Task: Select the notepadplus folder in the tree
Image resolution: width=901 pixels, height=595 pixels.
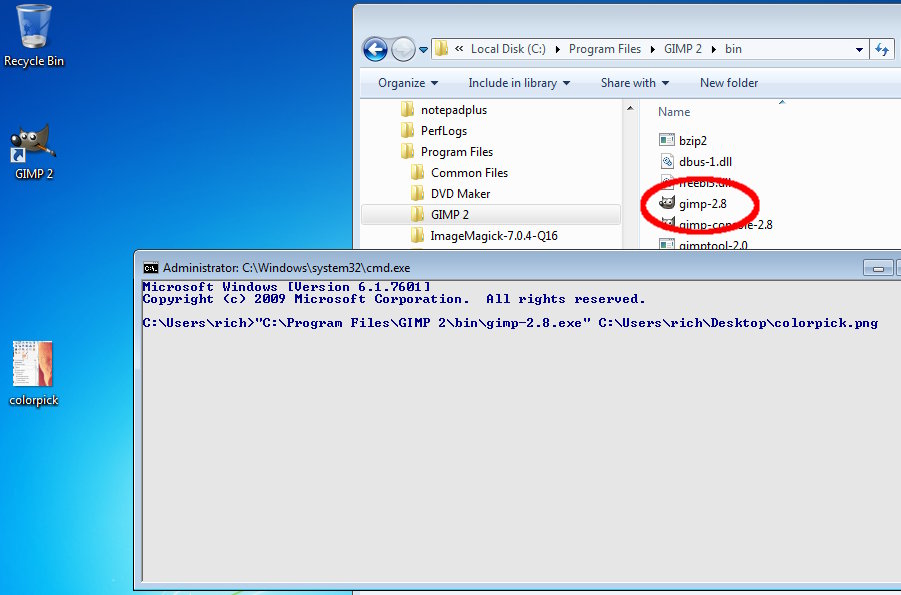Action: pyautogui.click(x=454, y=110)
